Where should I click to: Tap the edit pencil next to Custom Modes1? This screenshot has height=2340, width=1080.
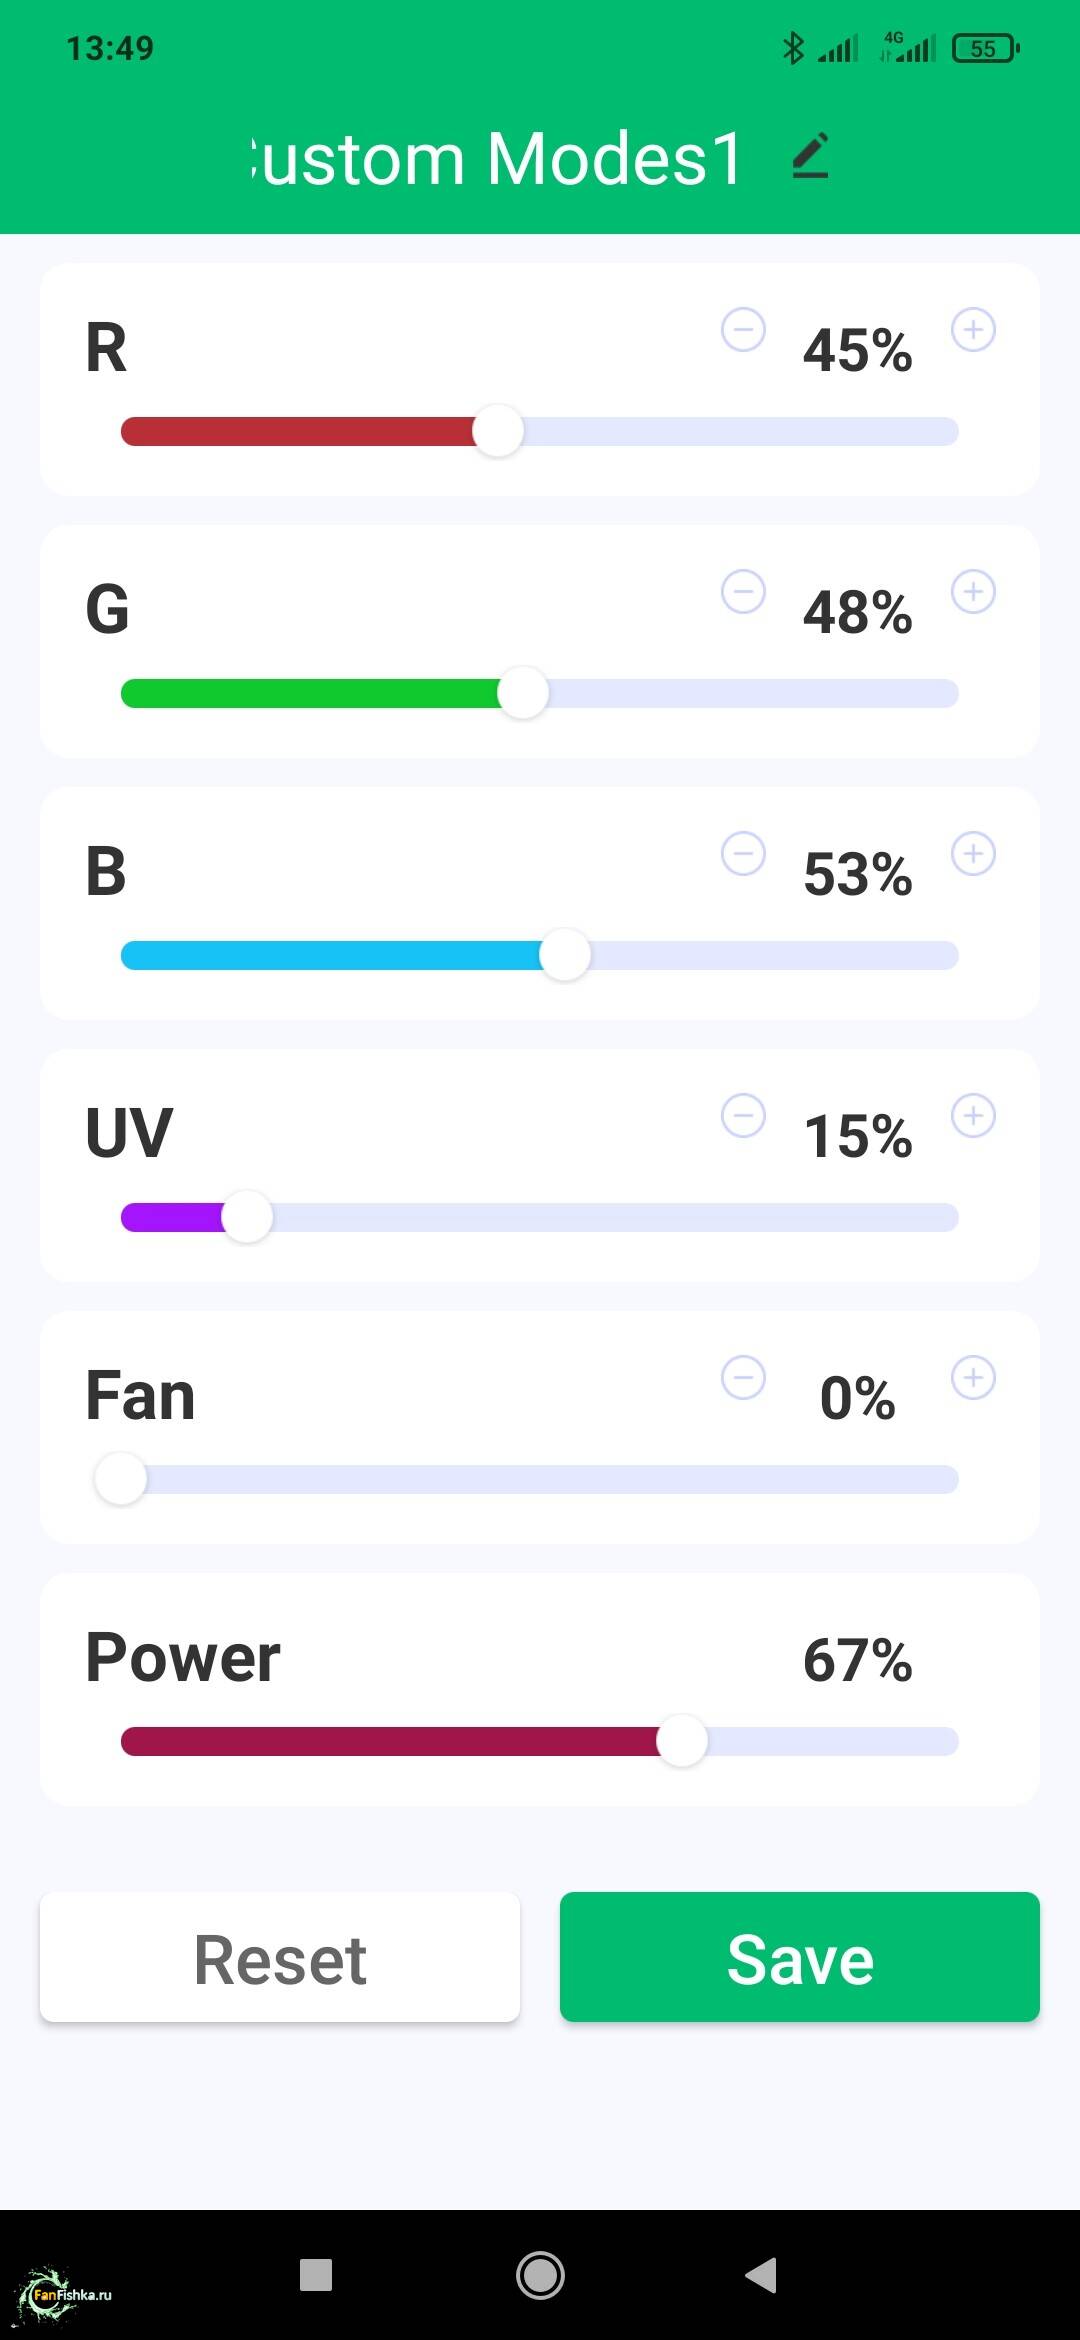(810, 157)
